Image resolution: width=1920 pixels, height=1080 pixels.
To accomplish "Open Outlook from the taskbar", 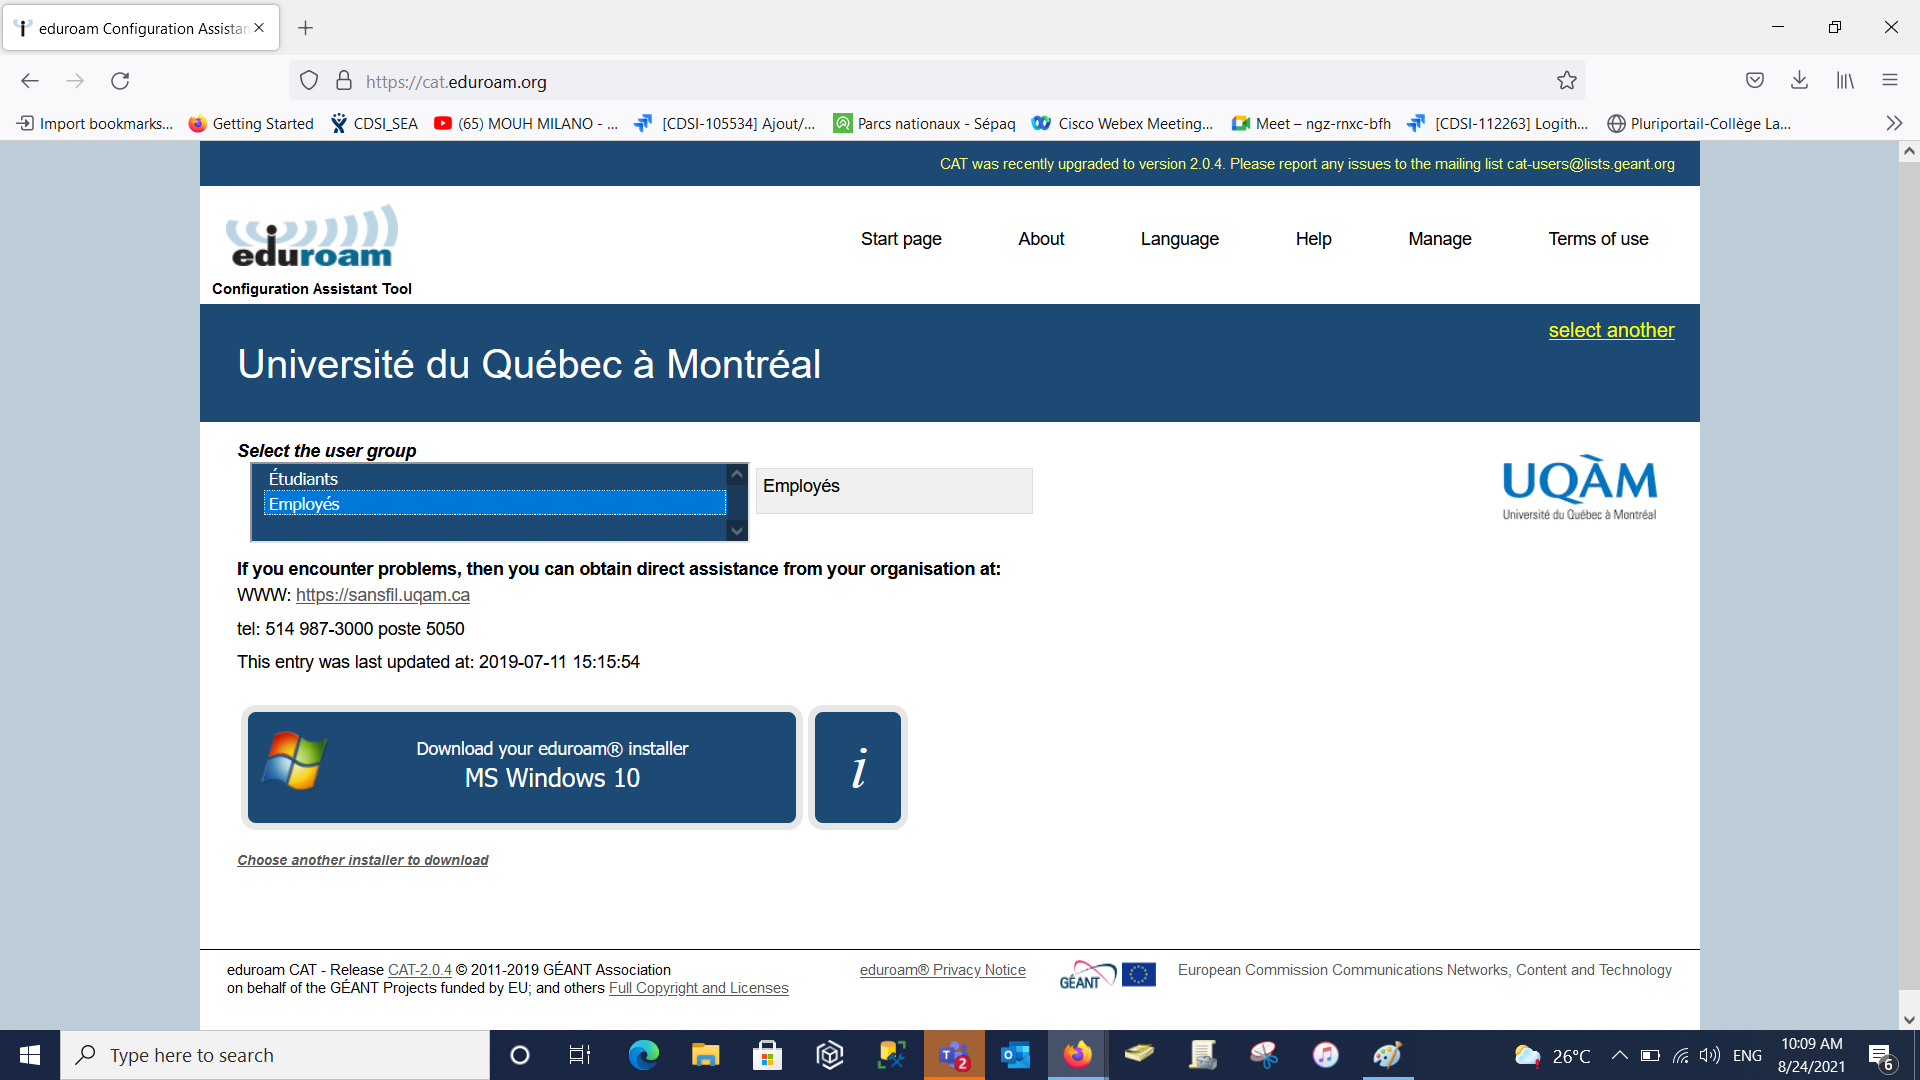I will (1016, 1055).
